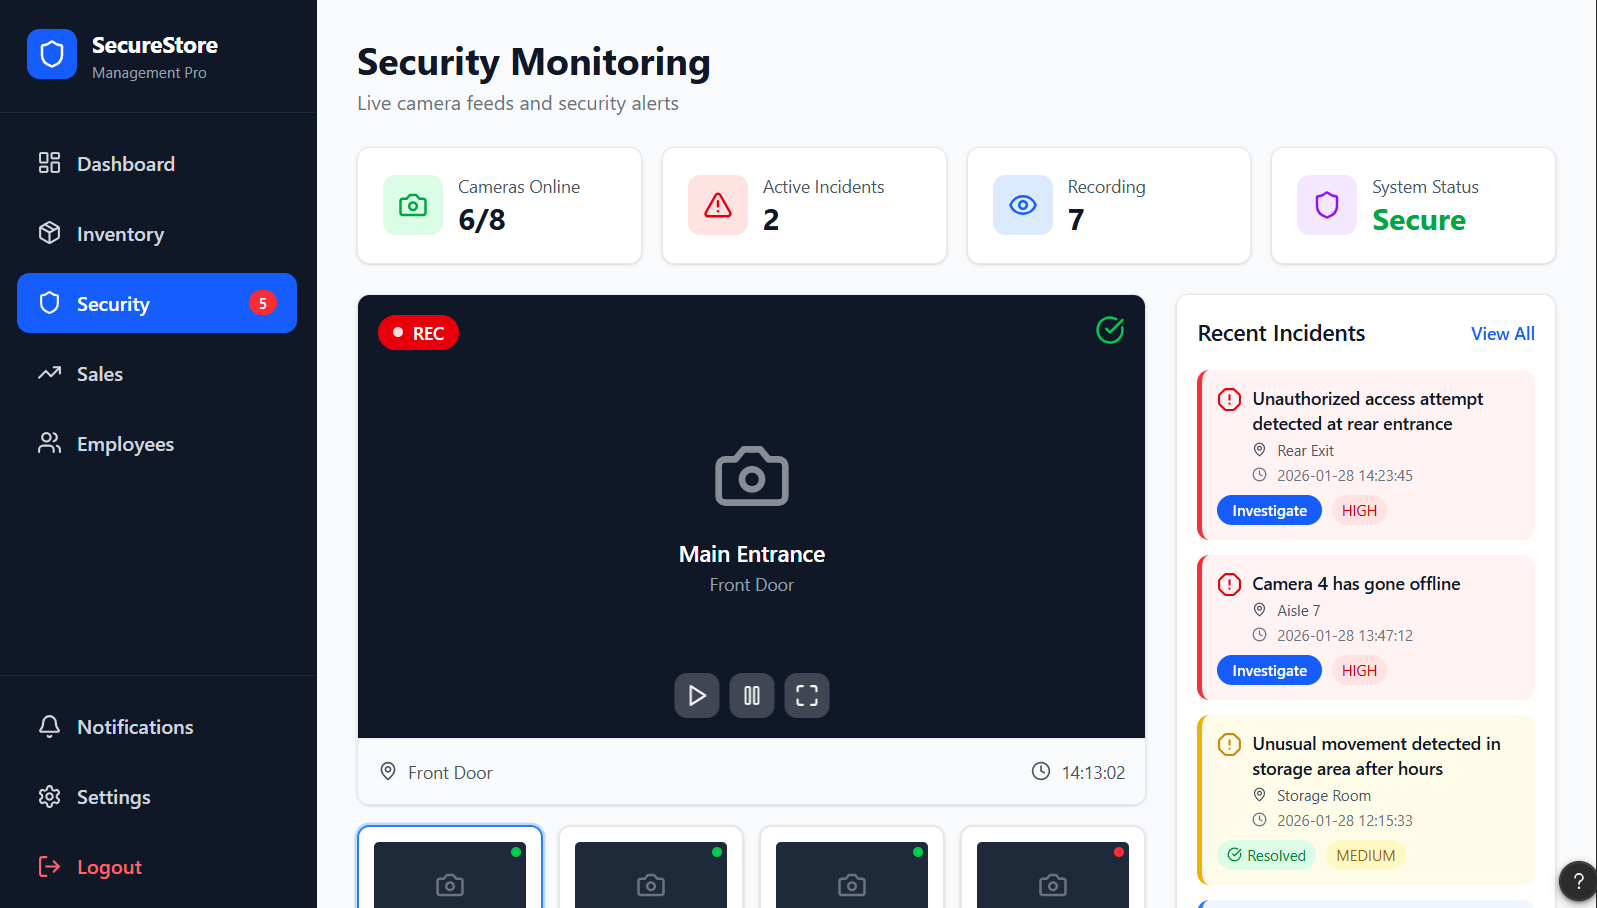Click the green checkmark on camera feed
This screenshot has width=1597, height=908.
click(x=1110, y=330)
